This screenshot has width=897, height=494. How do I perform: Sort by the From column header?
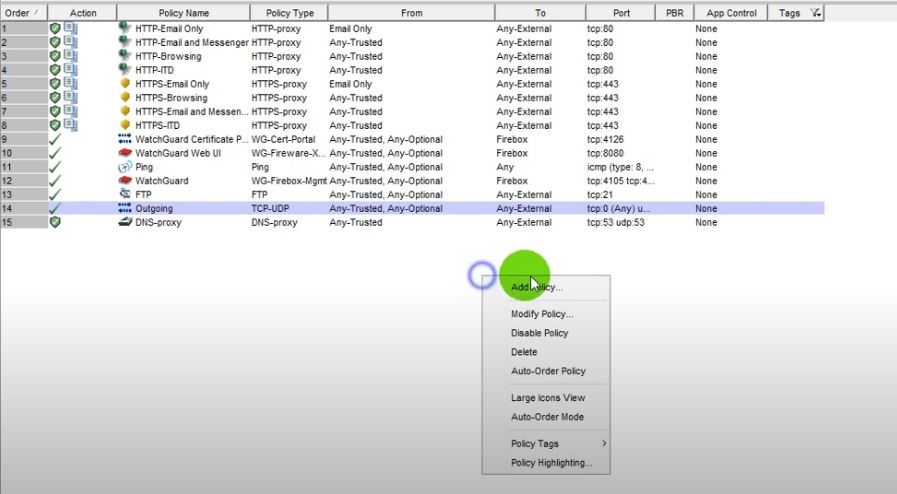pos(412,13)
